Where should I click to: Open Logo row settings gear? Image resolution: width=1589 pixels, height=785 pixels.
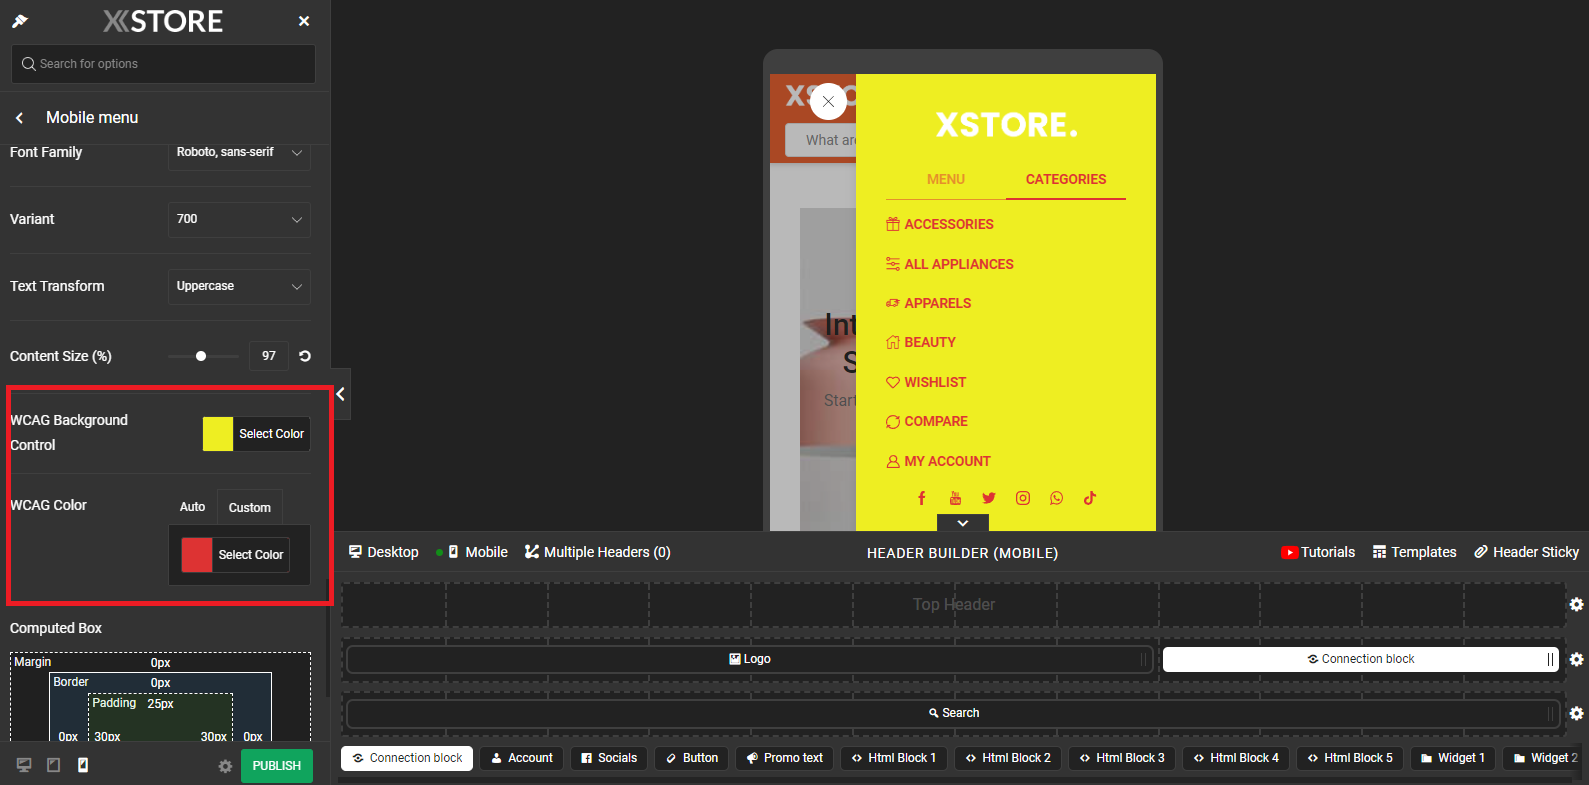click(x=1576, y=659)
